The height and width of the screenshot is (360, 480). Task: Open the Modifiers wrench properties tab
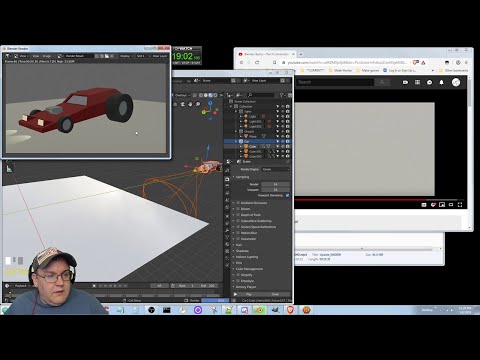227,230
